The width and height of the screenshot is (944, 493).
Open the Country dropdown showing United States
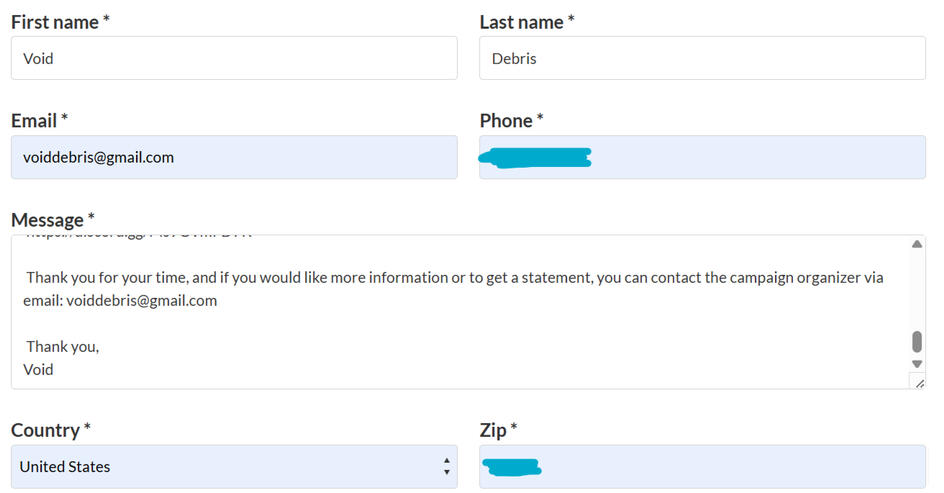[x=233, y=466]
